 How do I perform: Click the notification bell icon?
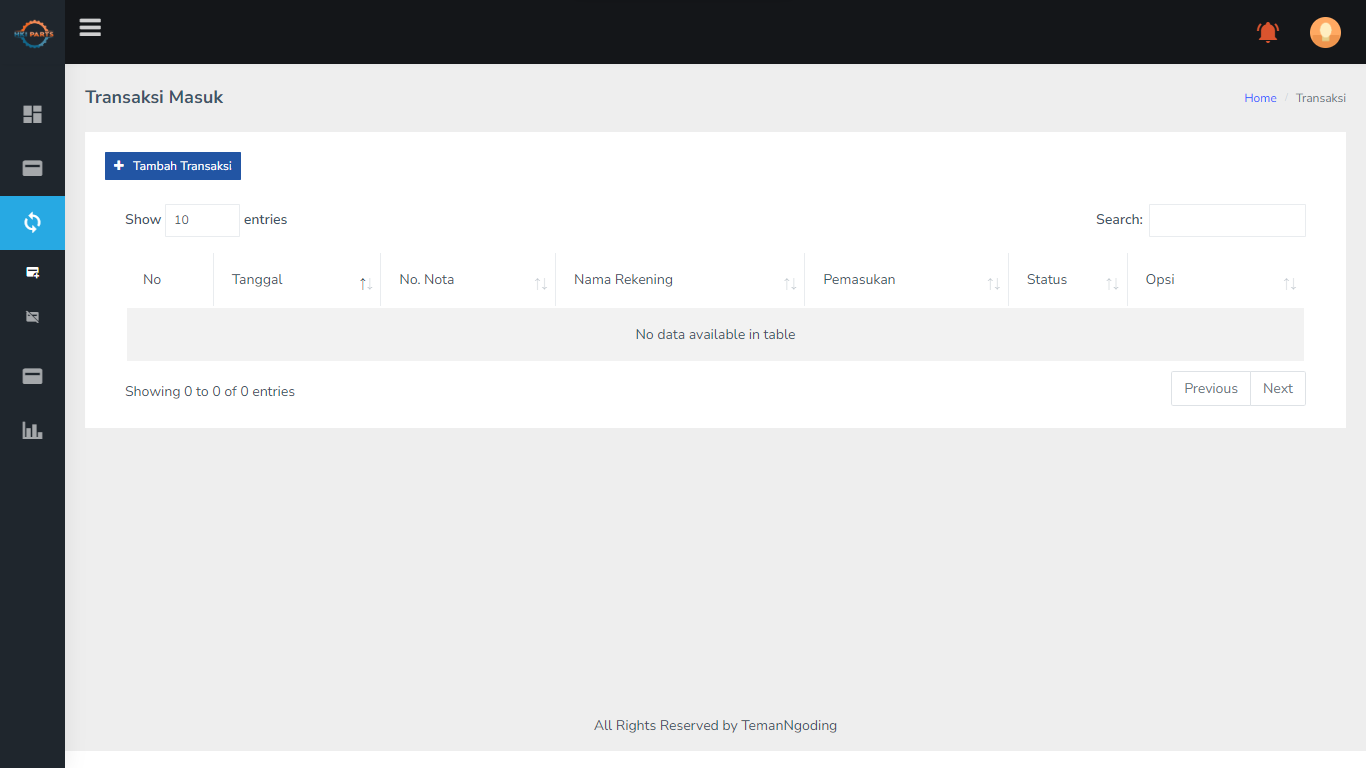pyautogui.click(x=1267, y=31)
